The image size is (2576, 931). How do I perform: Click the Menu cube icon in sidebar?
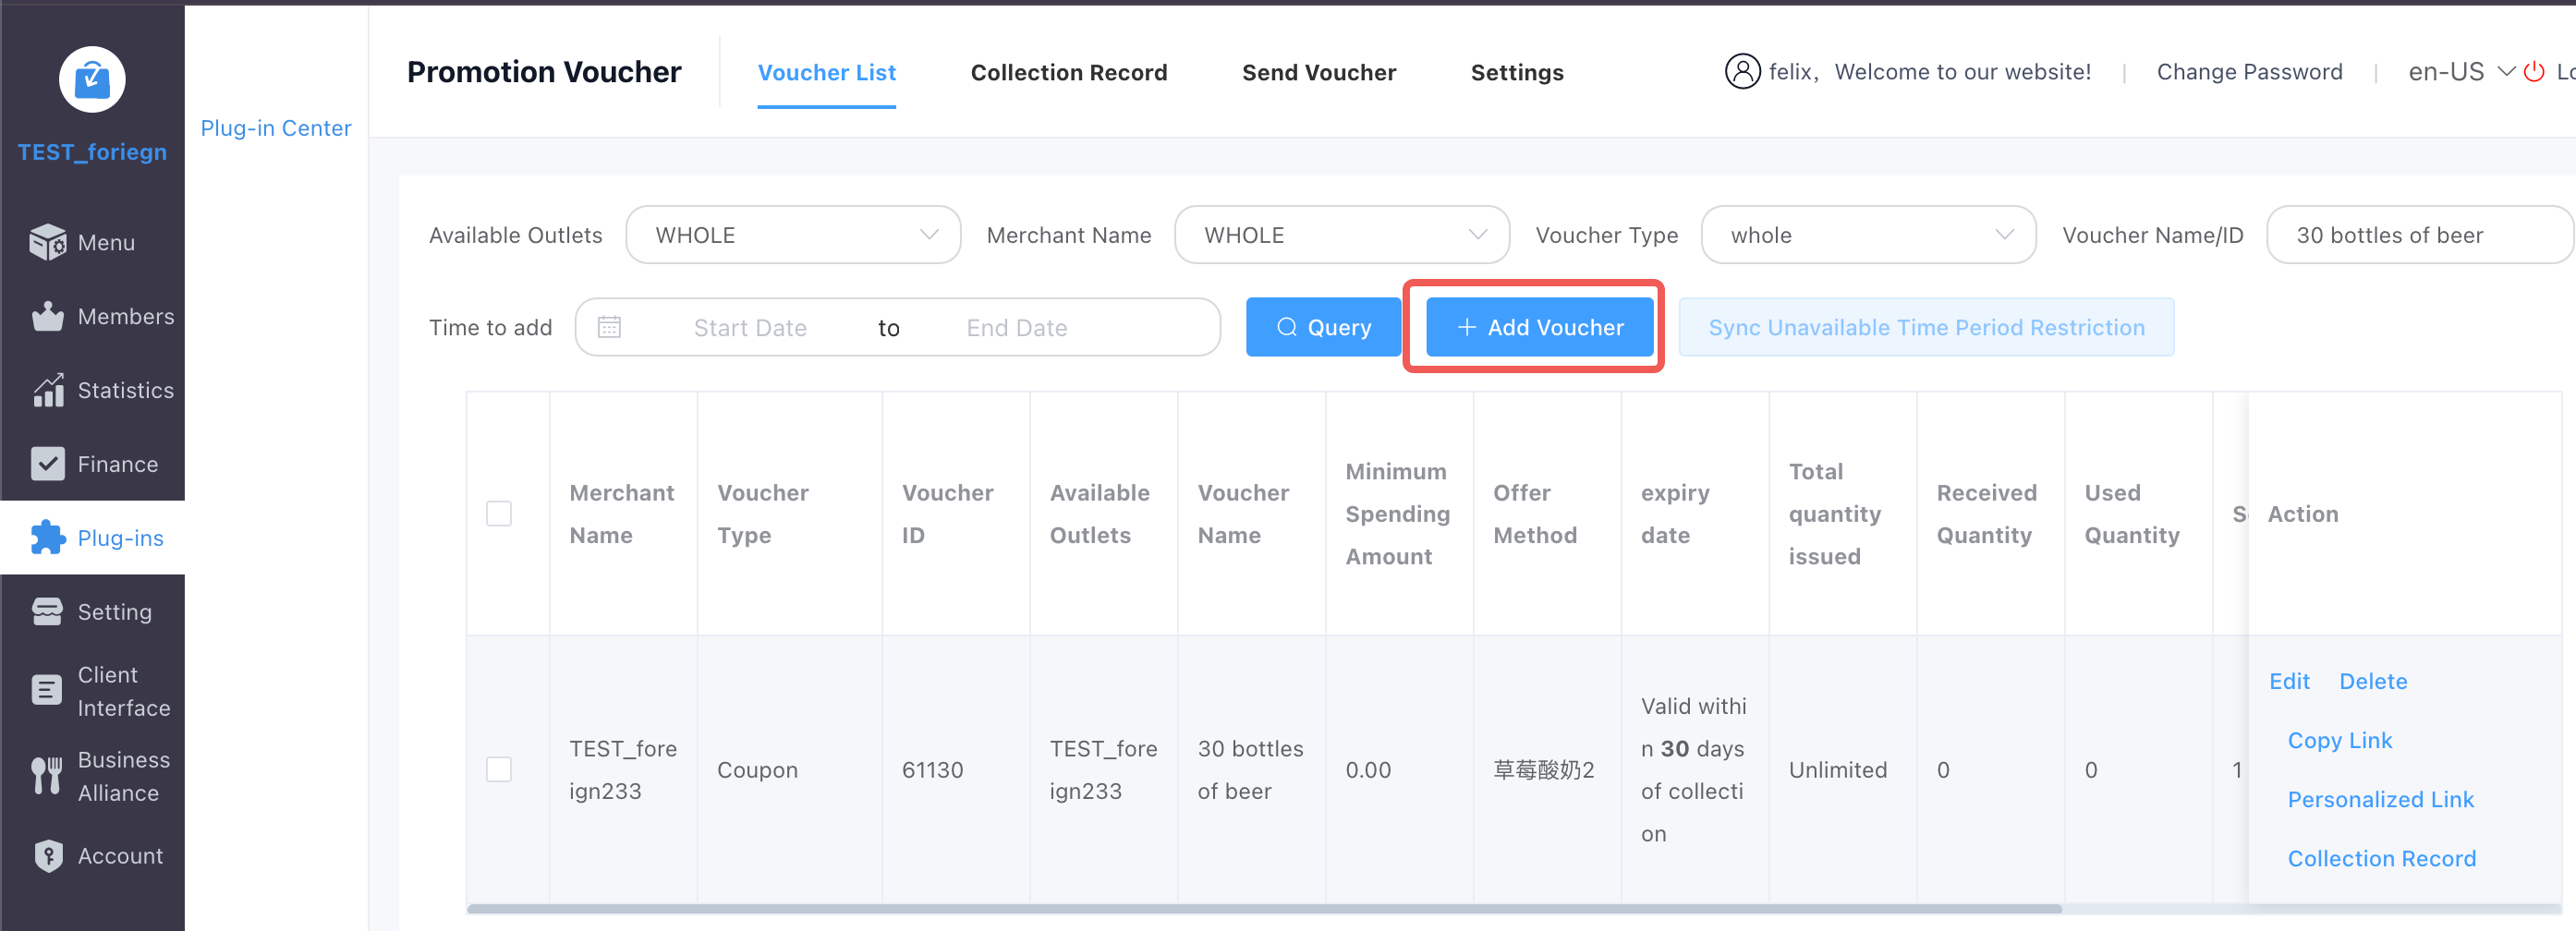(x=47, y=242)
